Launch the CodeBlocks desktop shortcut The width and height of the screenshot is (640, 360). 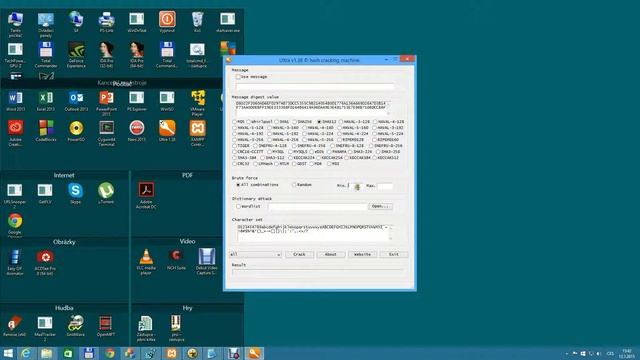click(46, 131)
